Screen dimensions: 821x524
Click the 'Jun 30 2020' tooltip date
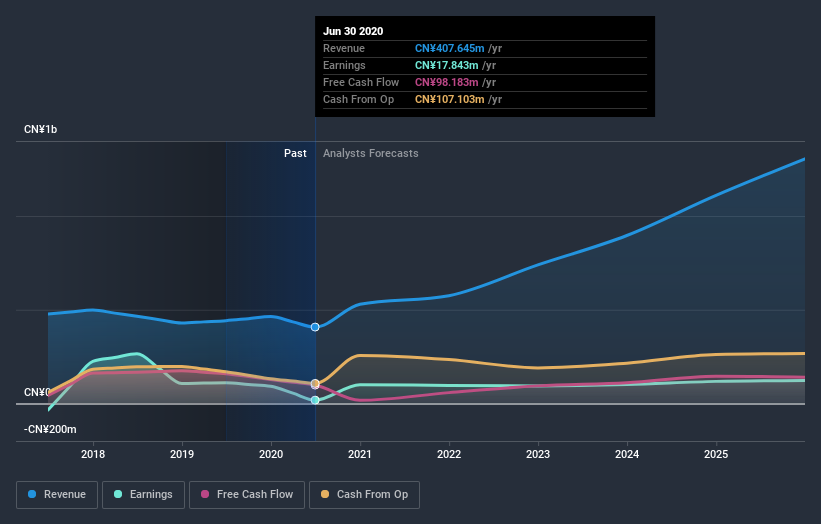point(353,31)
